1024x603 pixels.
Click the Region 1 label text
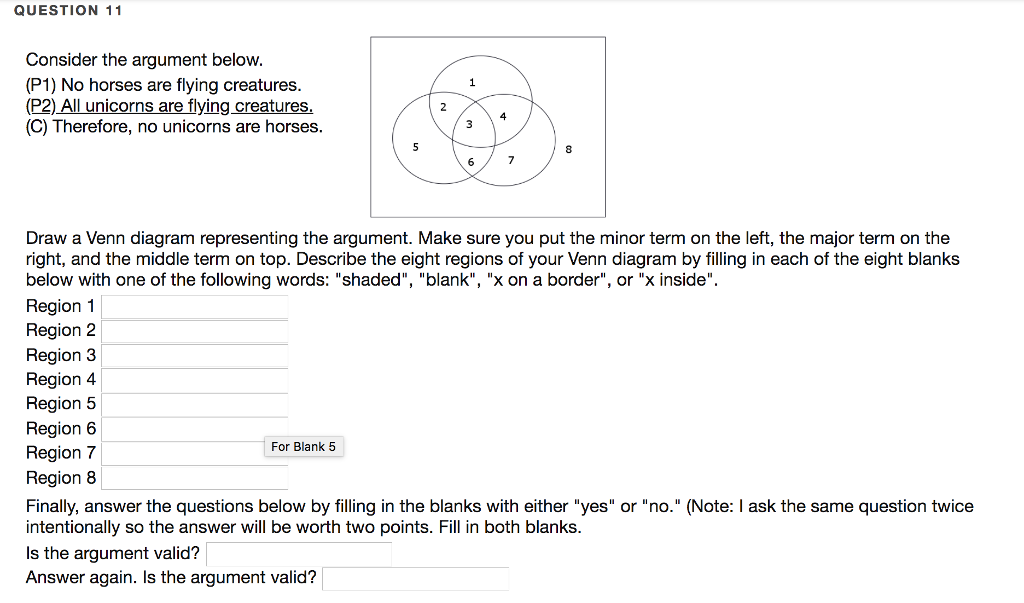(x=61, y=306)
